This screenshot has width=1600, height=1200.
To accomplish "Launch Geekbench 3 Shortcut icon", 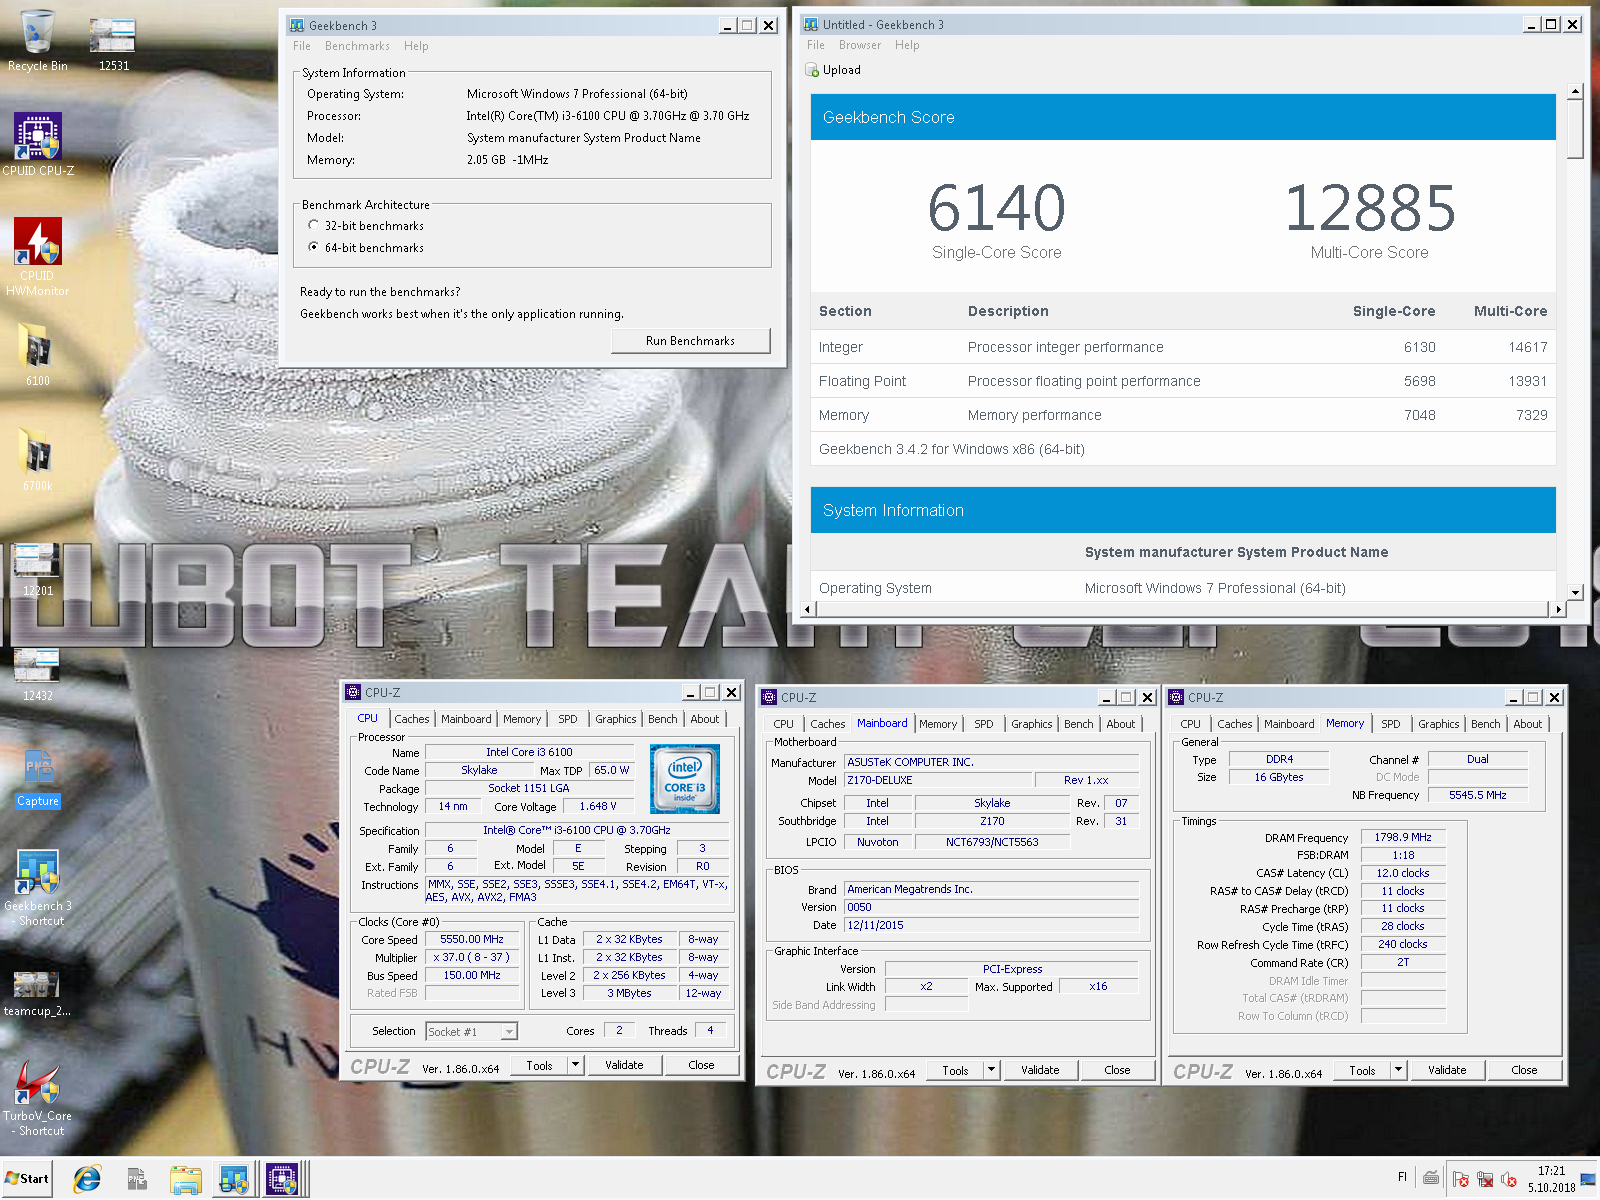I will point(38,887).
